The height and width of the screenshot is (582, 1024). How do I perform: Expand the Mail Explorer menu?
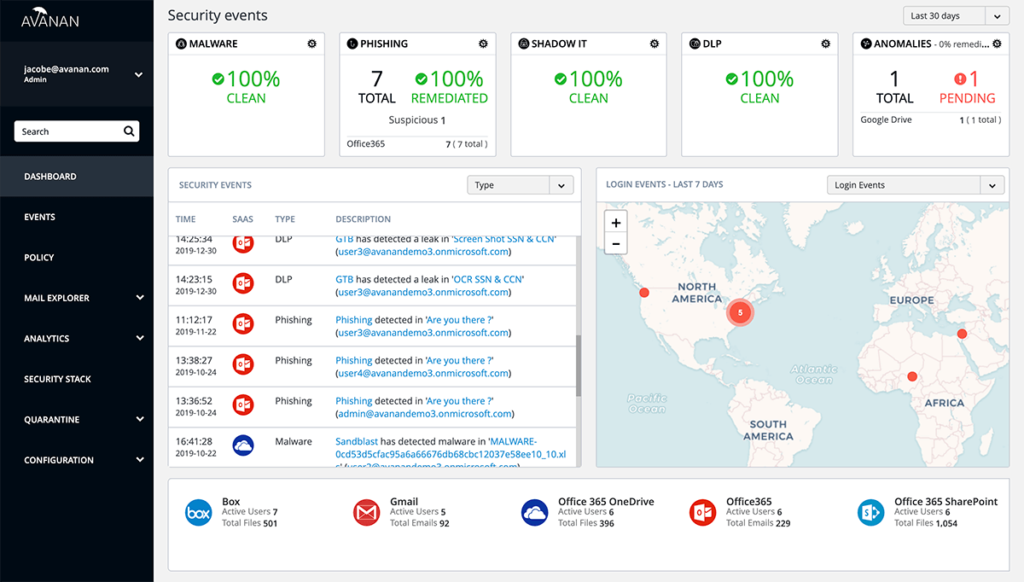point(140,298)
